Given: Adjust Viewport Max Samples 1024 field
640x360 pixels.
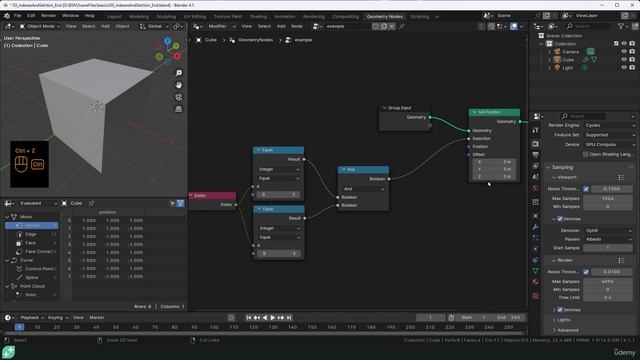Looking at the screenshot, I should click(608, 198).
